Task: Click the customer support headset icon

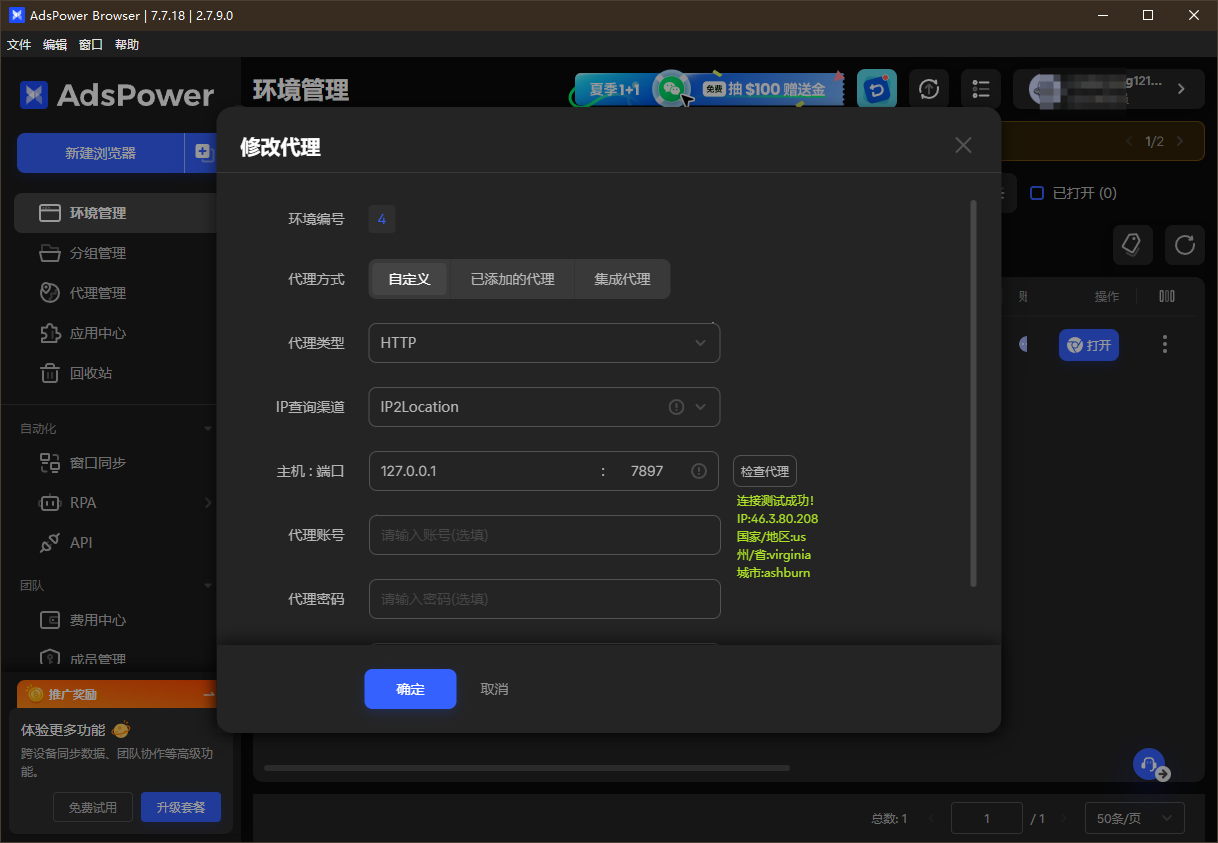Action: (x=1150, y=765)
